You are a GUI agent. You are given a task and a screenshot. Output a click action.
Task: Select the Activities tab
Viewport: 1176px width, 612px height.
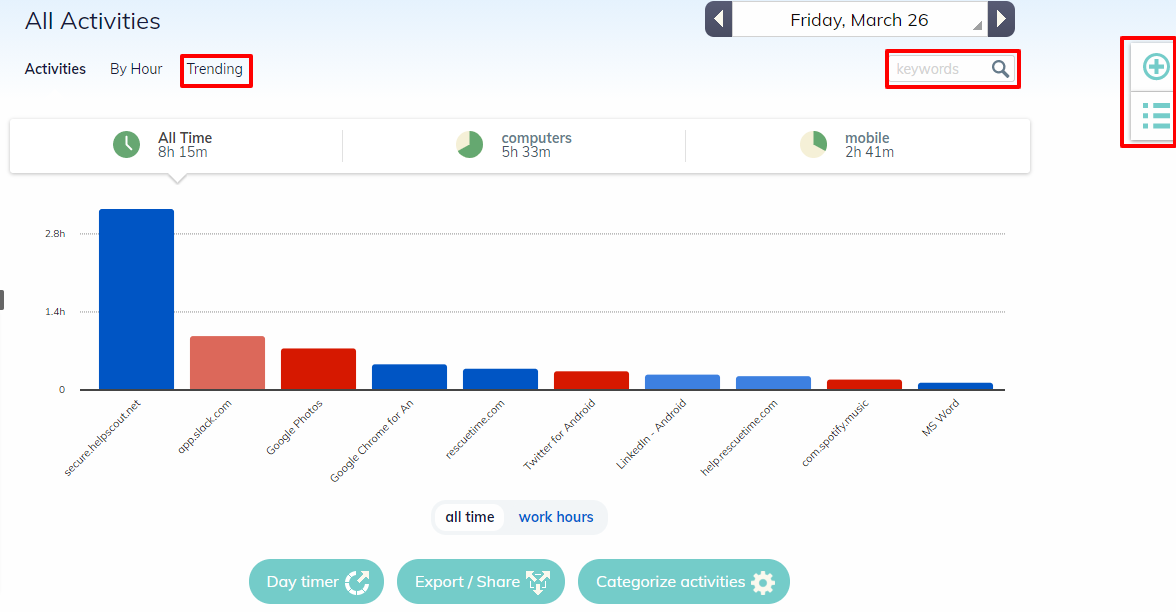click(55, 68)
